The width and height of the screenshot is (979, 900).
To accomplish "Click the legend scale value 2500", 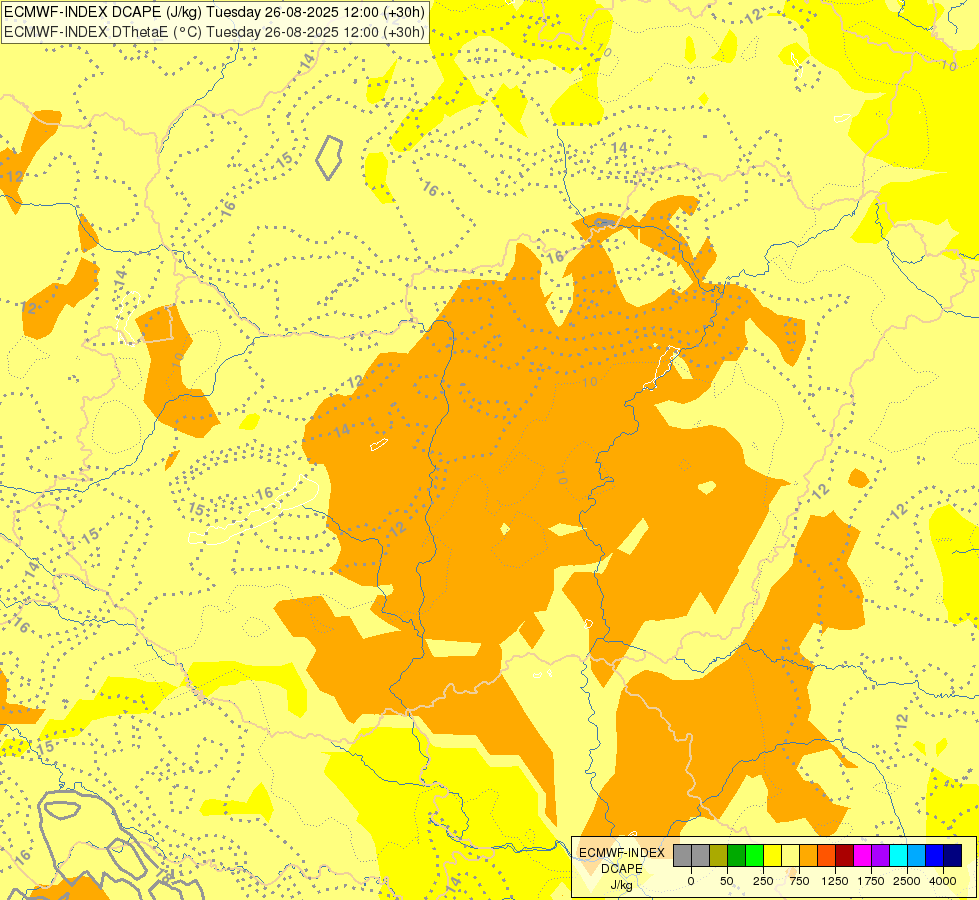I will click(907, 881).
